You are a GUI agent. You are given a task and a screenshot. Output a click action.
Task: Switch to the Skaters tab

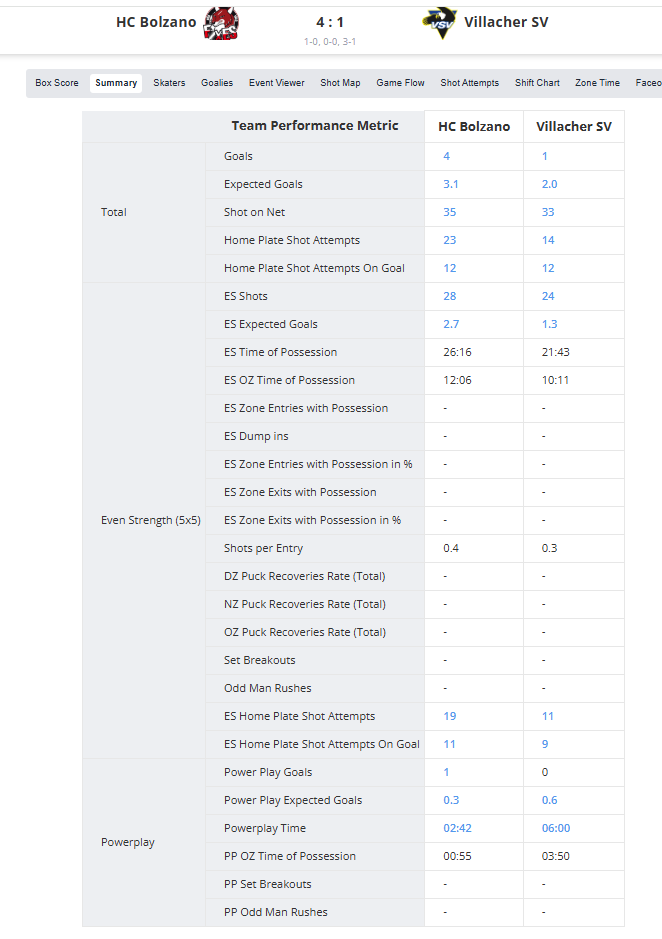169,83
